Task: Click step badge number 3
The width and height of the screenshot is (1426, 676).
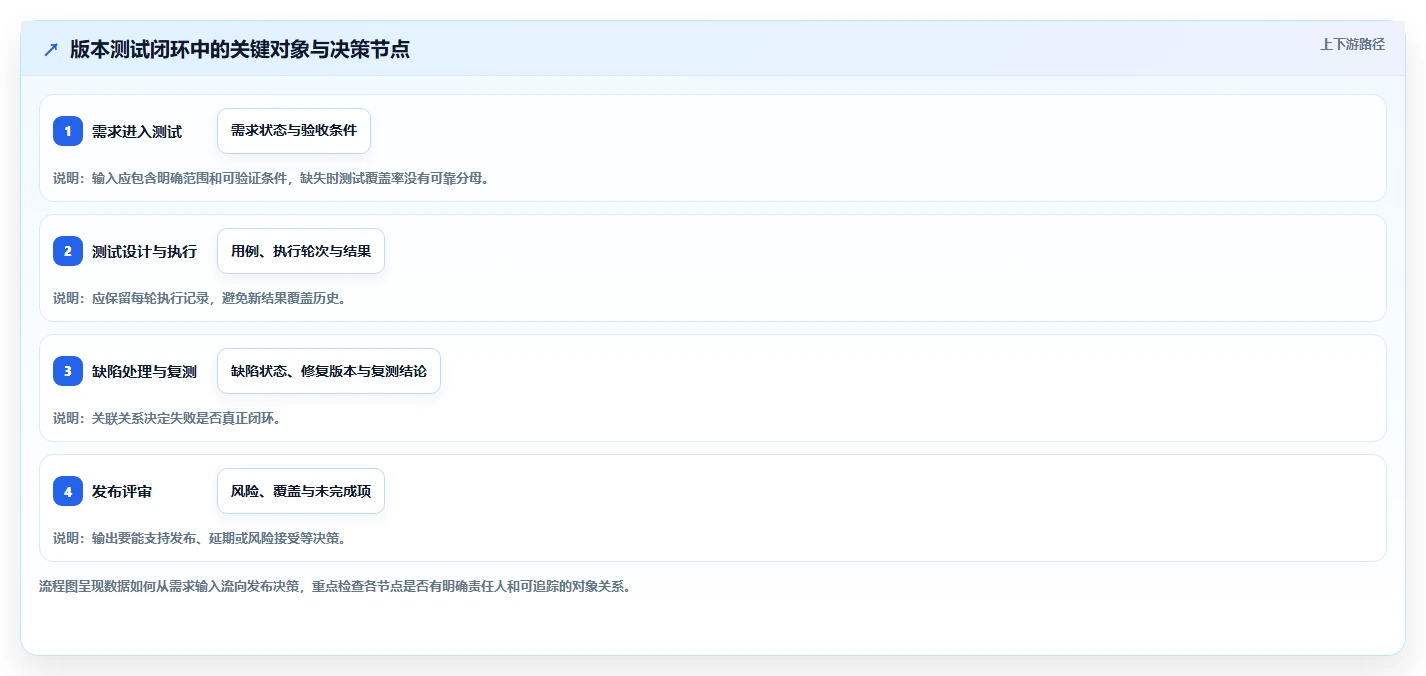Action: [x=68, y=371]
